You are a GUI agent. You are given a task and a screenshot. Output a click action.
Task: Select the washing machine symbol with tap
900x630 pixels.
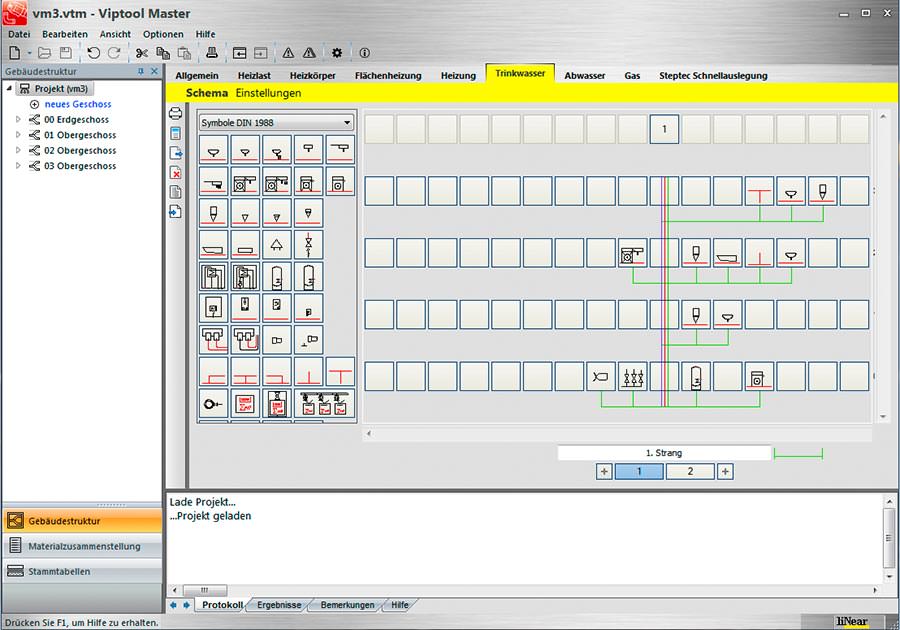click(245, 182)
